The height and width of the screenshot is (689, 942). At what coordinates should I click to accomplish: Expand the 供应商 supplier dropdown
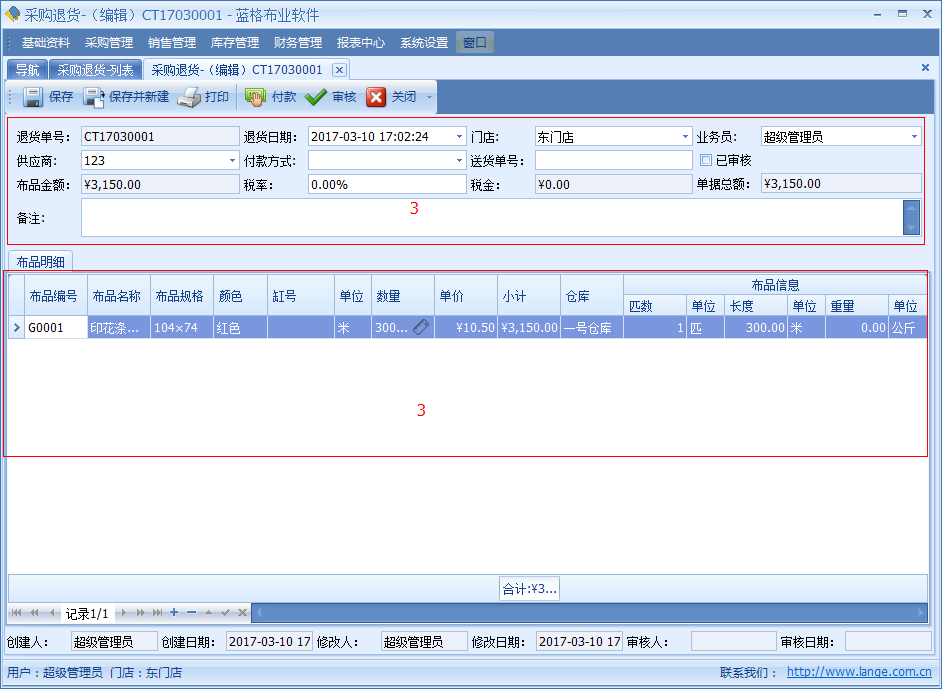point(232,160)
